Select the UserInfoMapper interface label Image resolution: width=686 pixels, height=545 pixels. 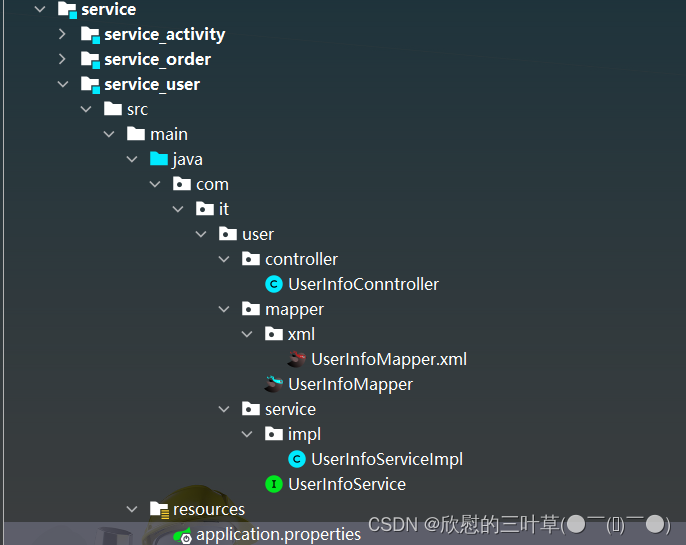pos(350,385)
